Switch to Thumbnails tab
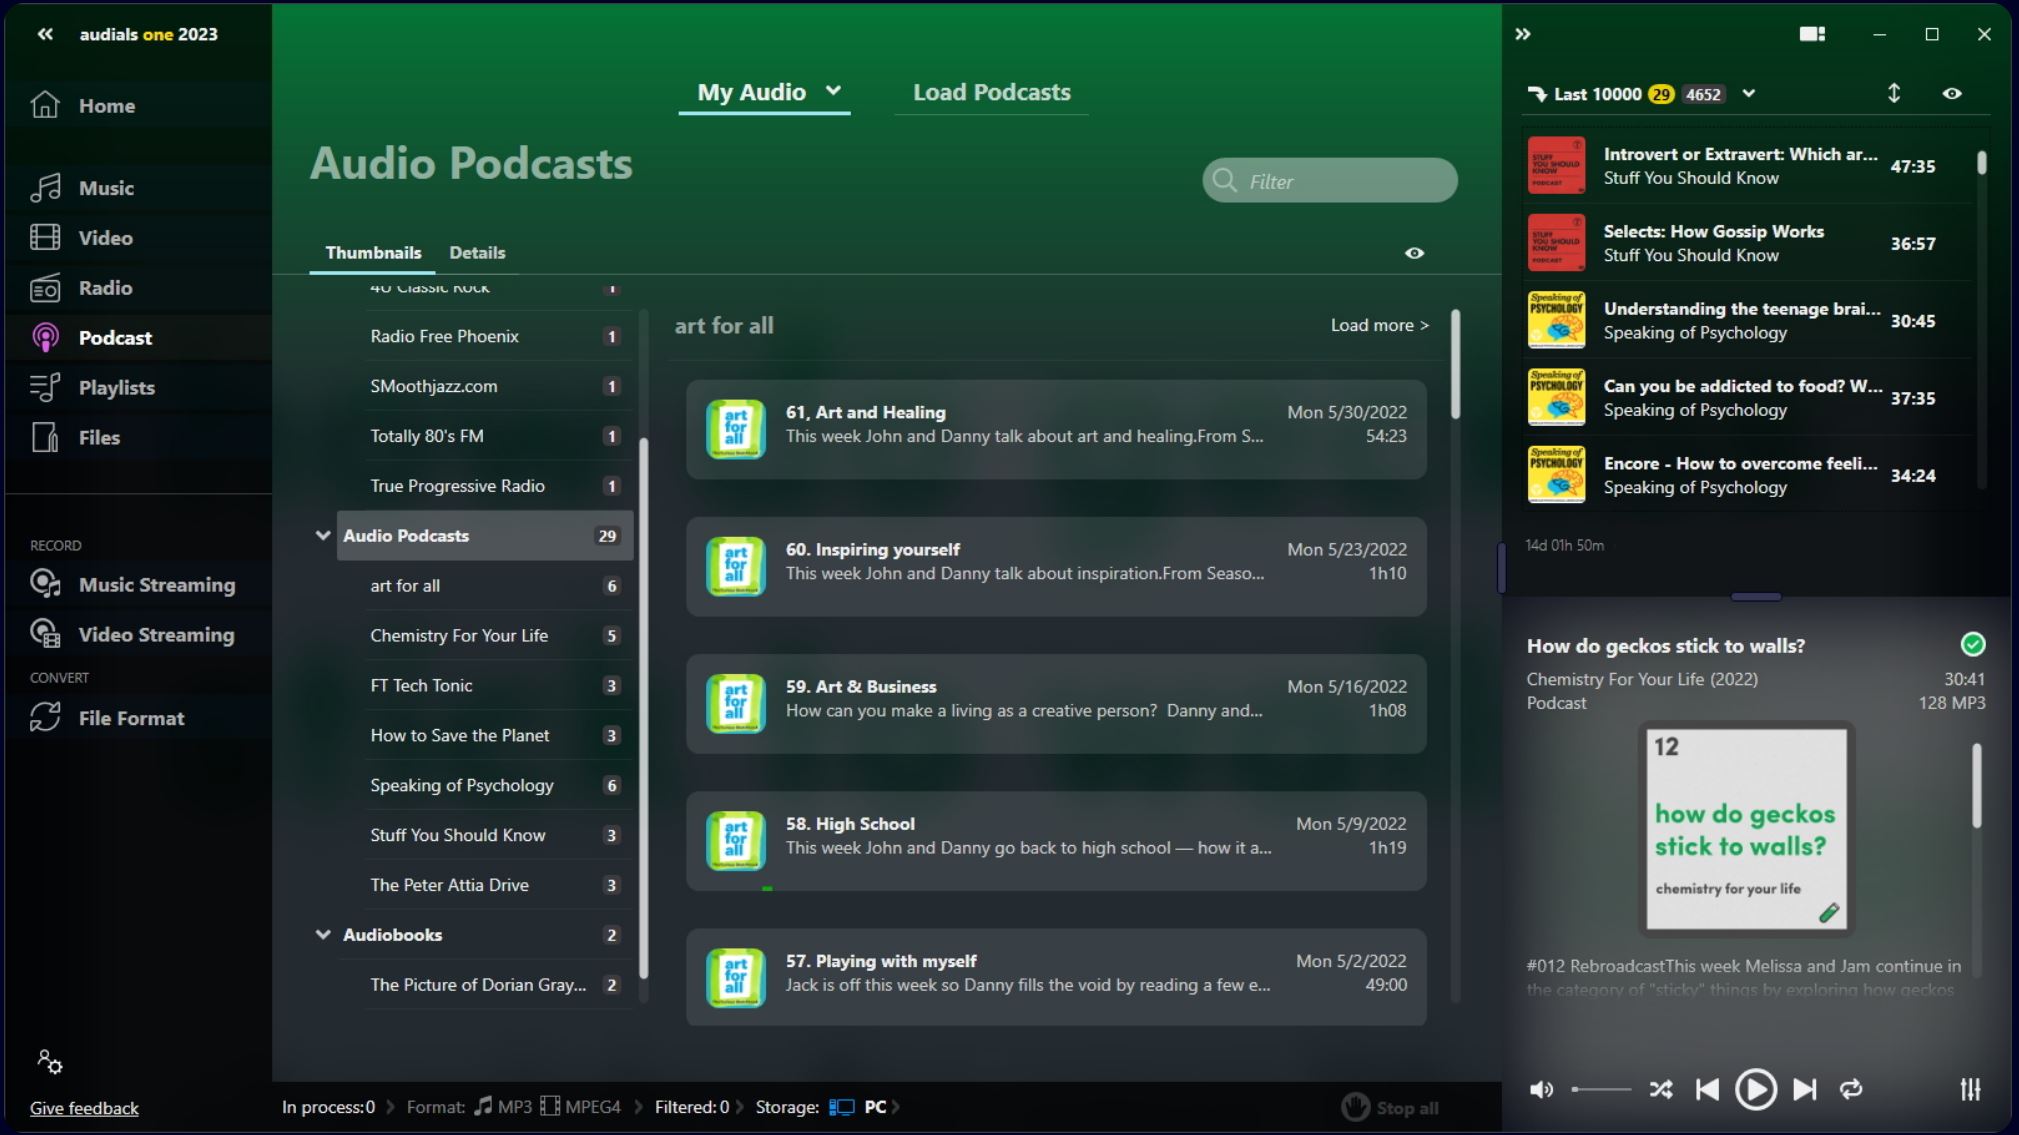The height and width of the screenshot is (1135, 2019). coord(373,253)
